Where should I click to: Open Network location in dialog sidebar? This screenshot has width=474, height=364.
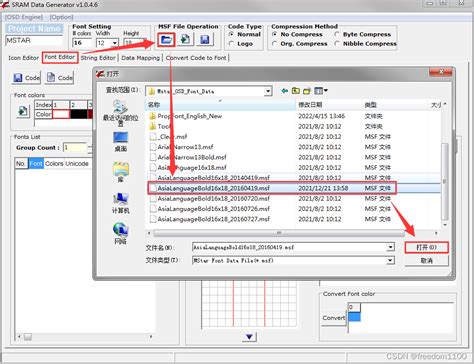pos(120,233)
